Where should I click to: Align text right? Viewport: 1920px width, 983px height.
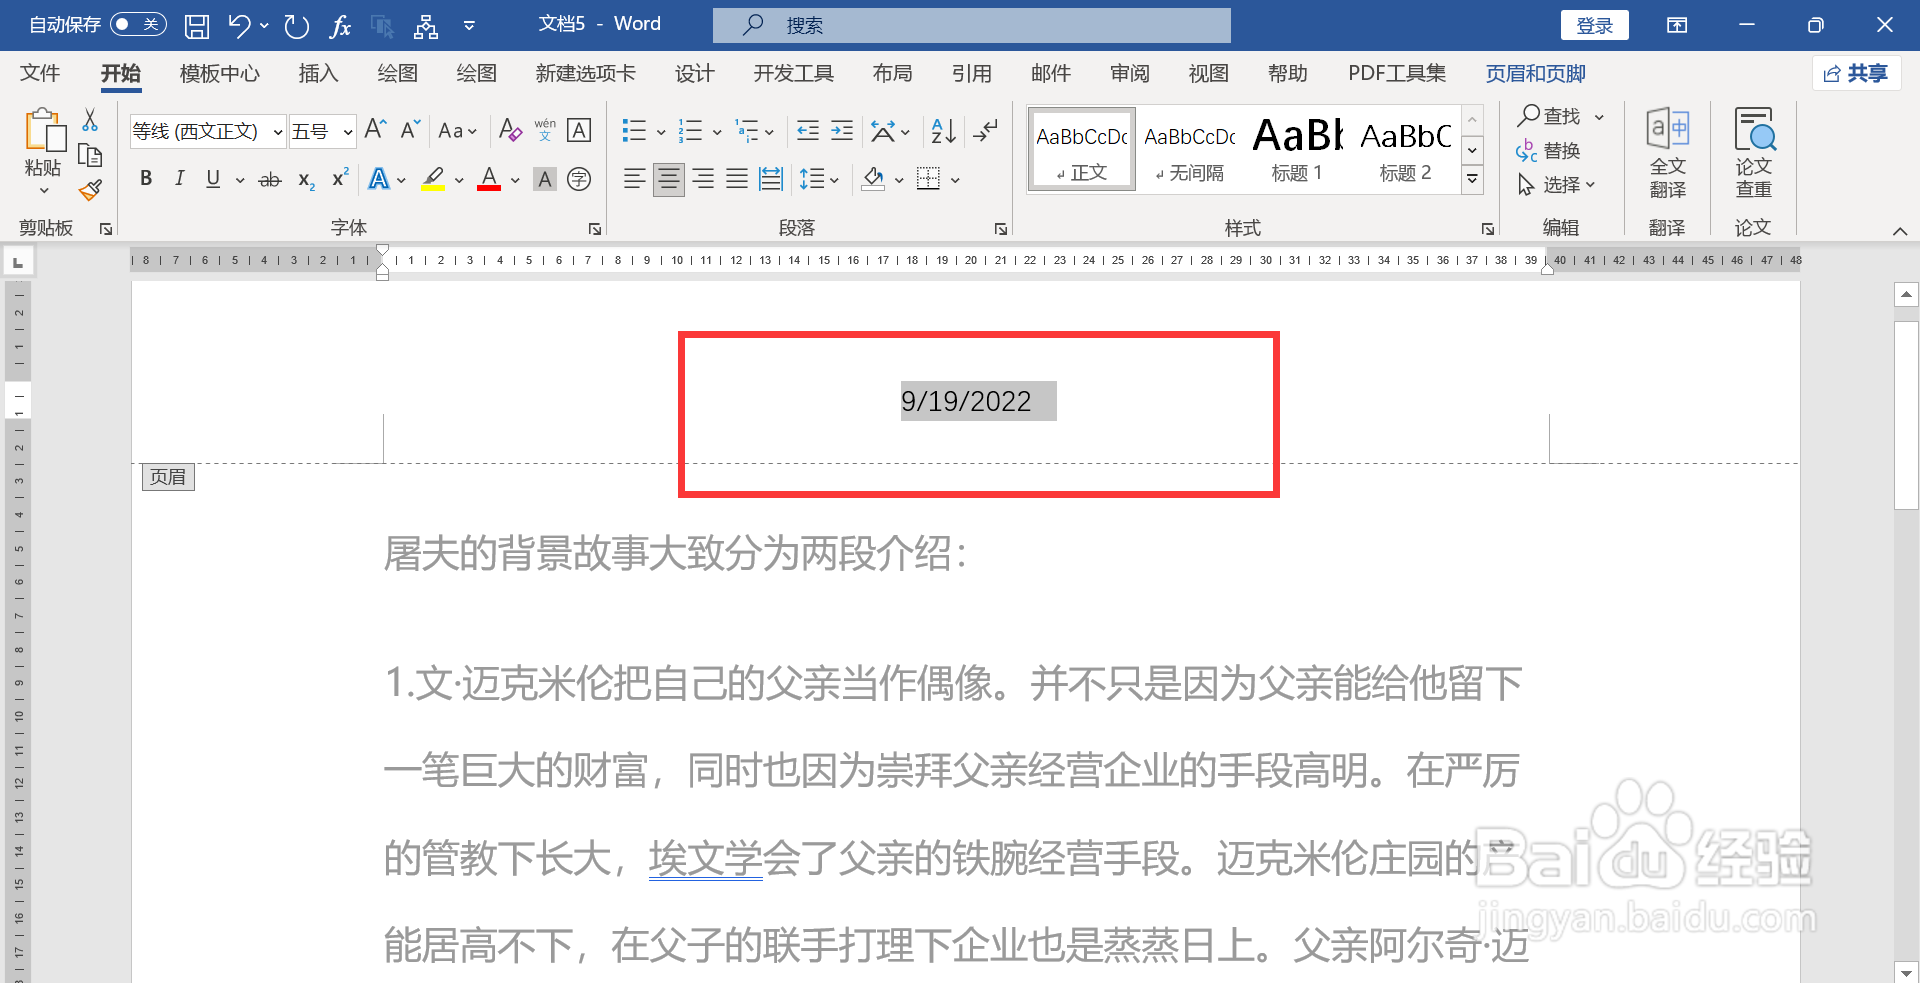pyautogui.click(x=704, y=179)
